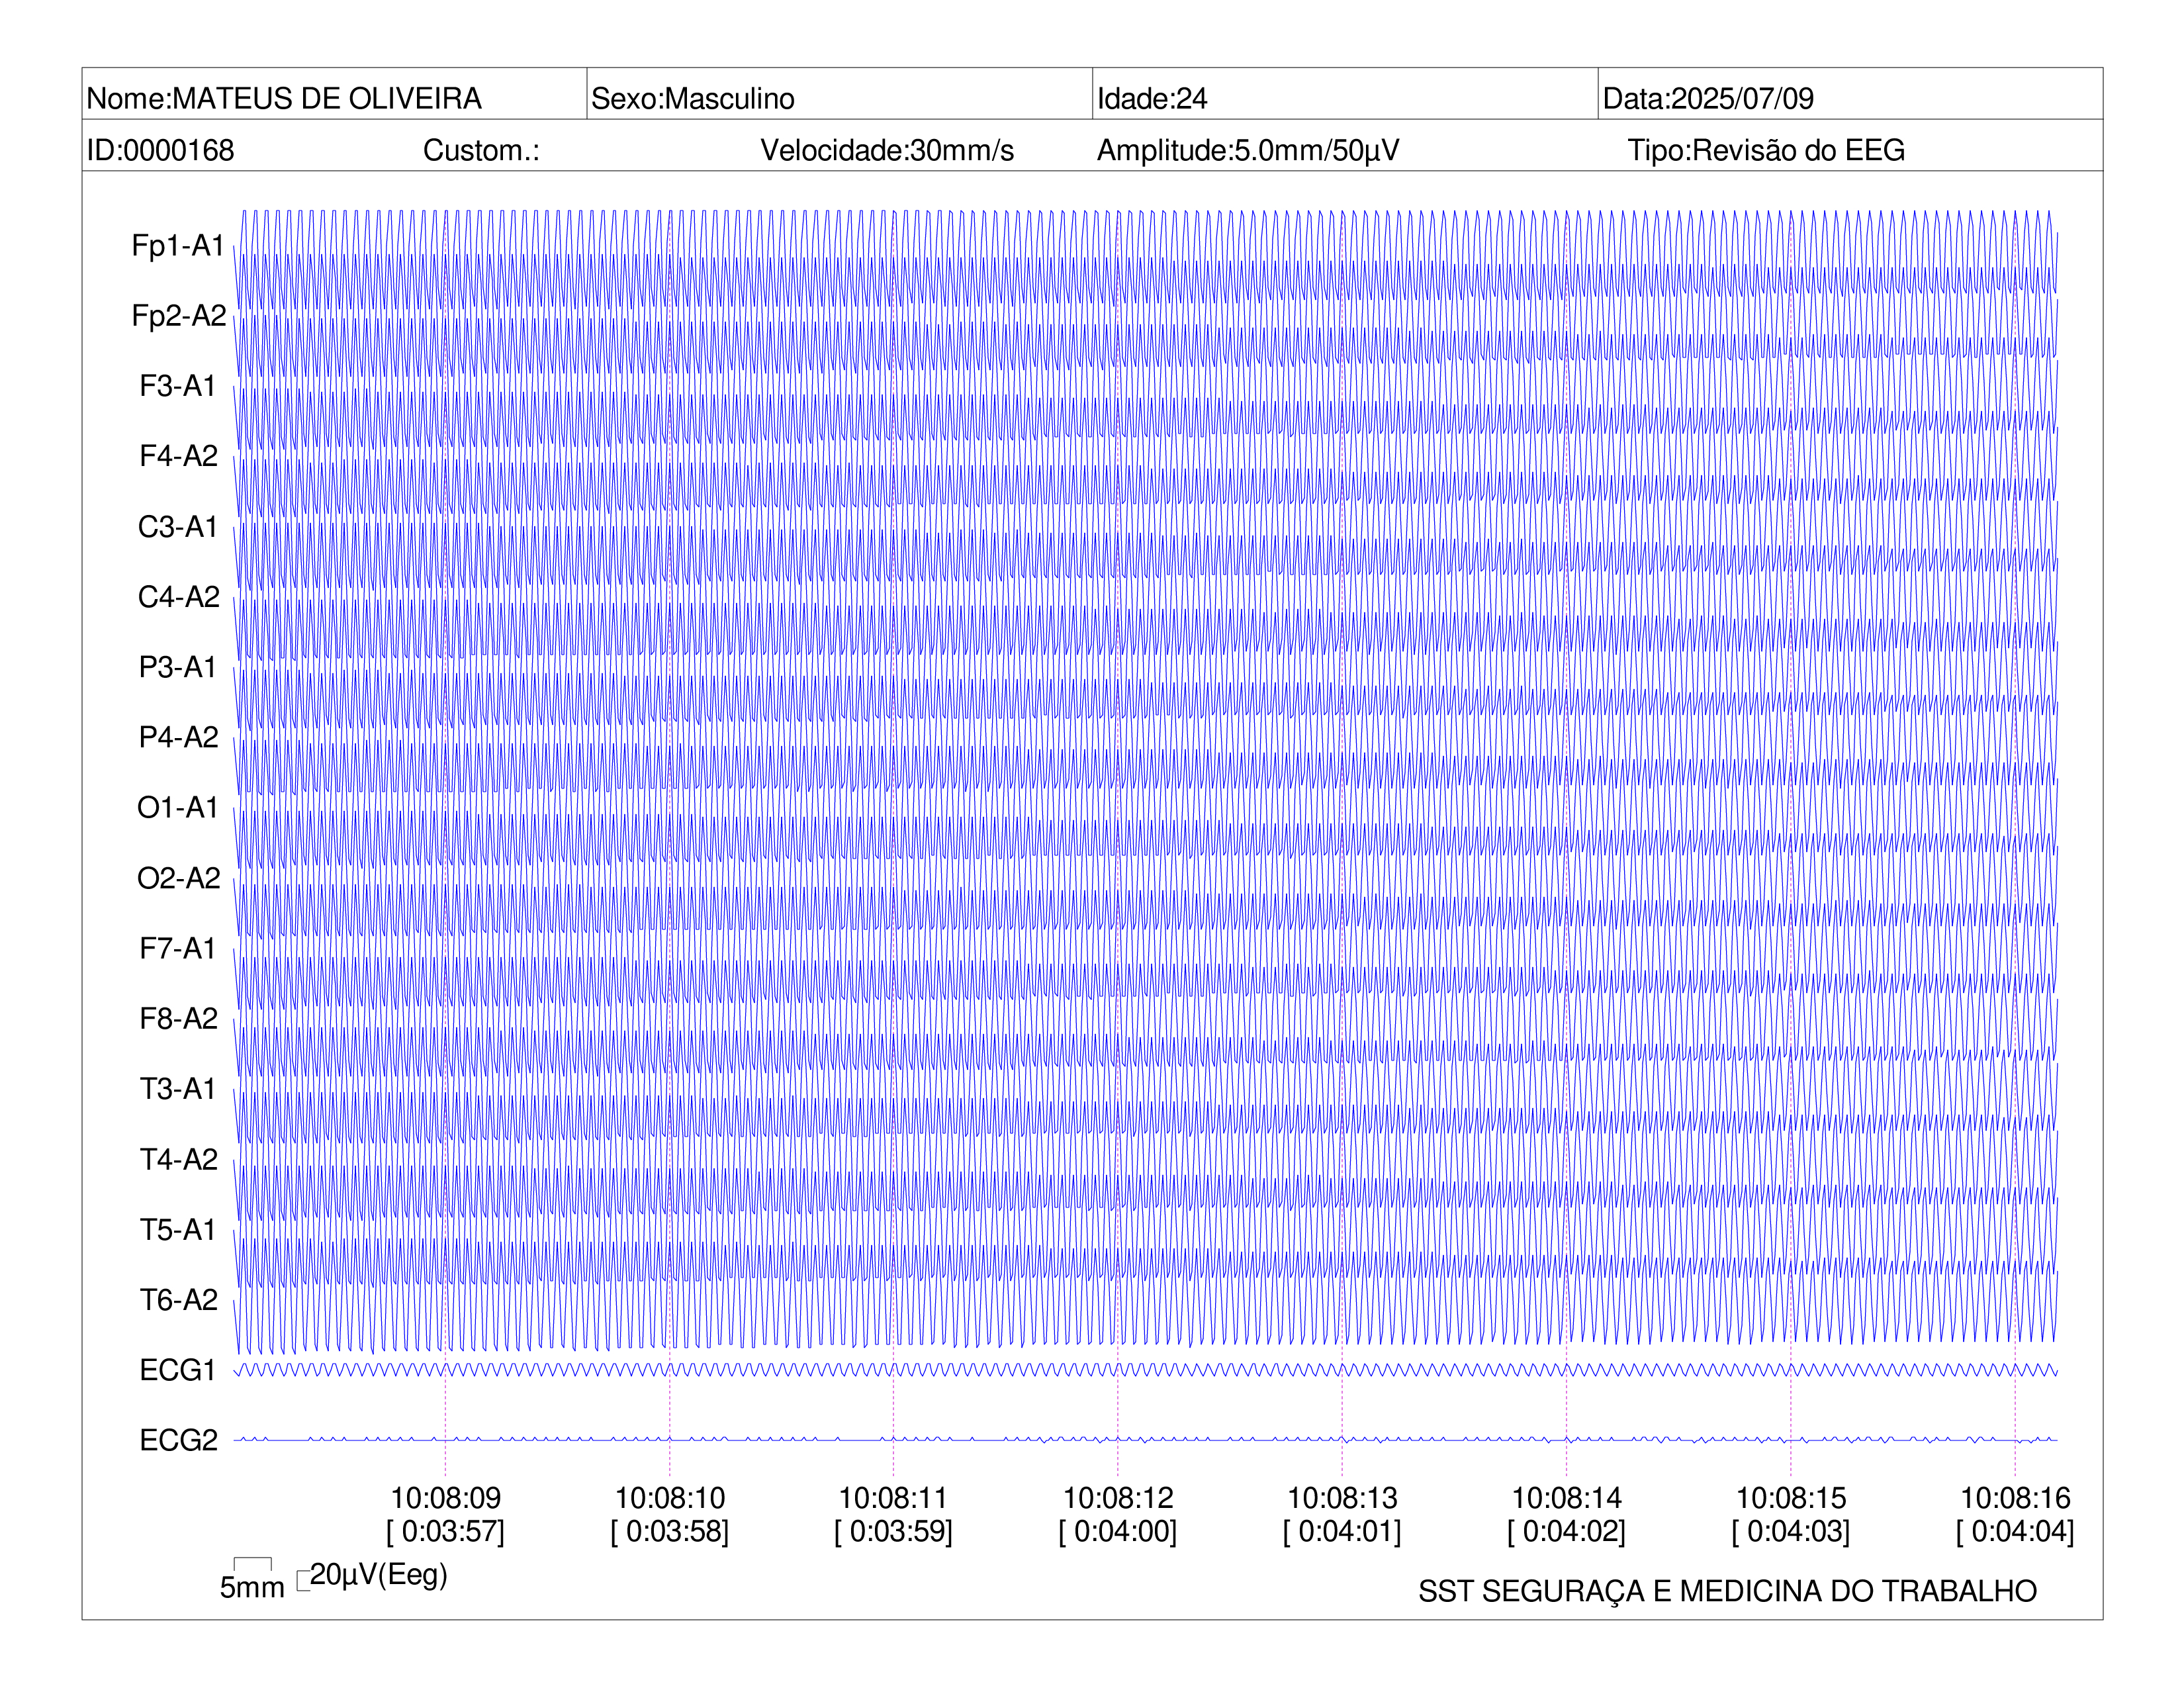Click the '20µV(Eeg)' amplitude scale legend
Image resolution: width=2184 pixels, height=1688 pixels.
tap(378, 1575)
